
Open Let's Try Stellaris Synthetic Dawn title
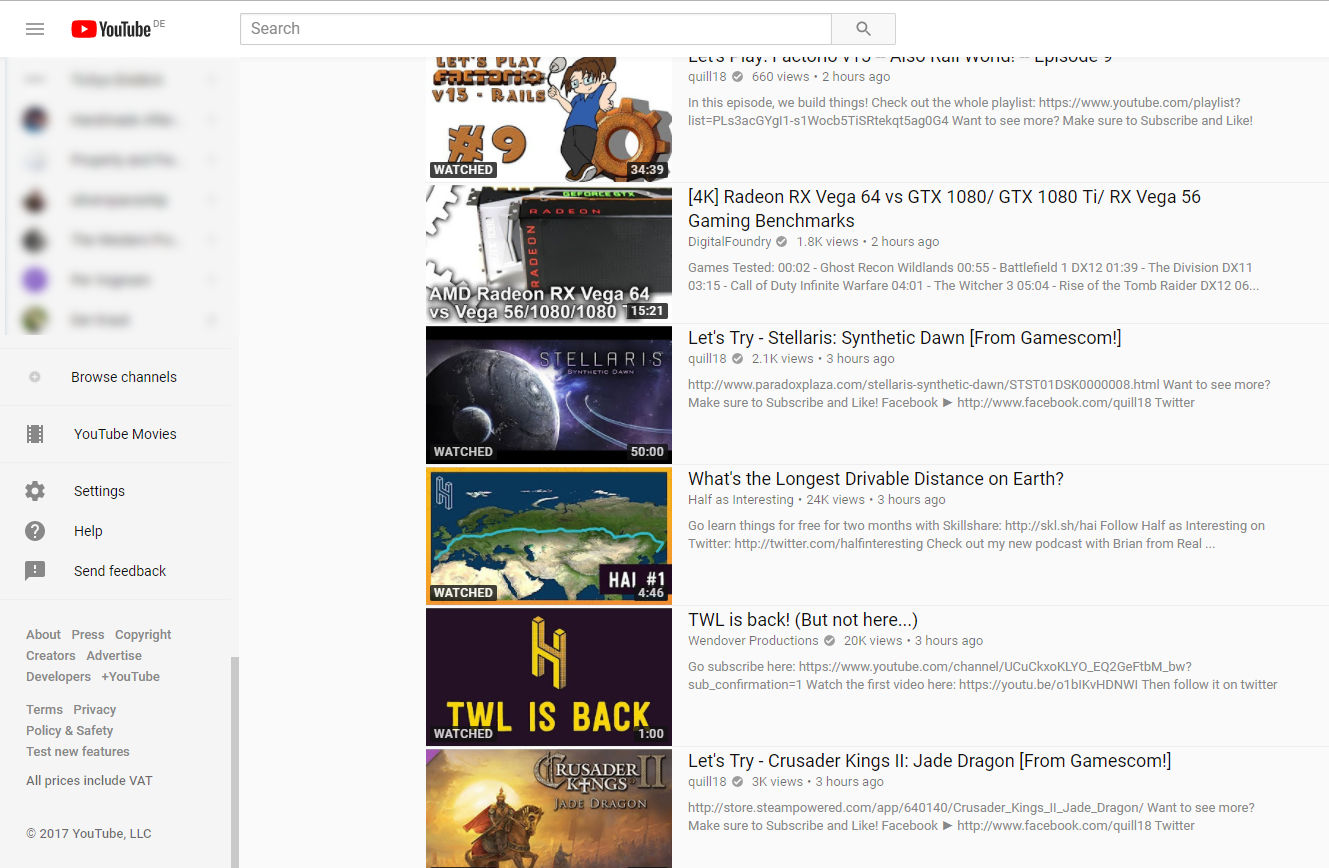tap(905, 338)
